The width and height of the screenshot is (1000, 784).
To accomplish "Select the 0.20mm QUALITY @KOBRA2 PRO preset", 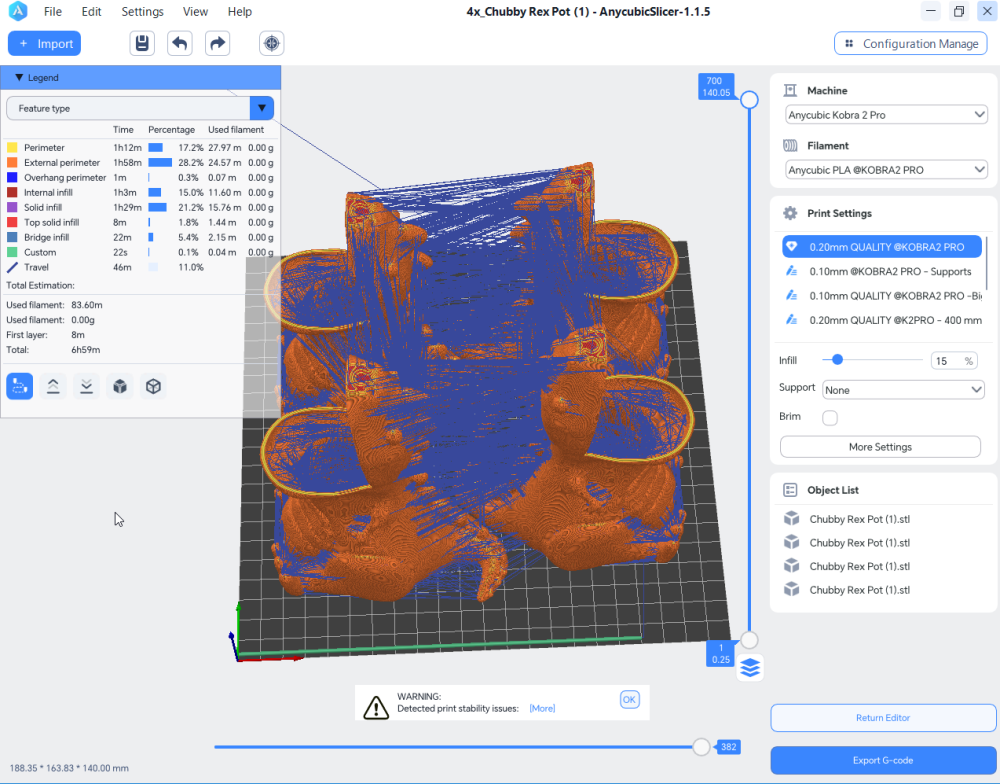I will pyautogui.click(x=882, y=247).
